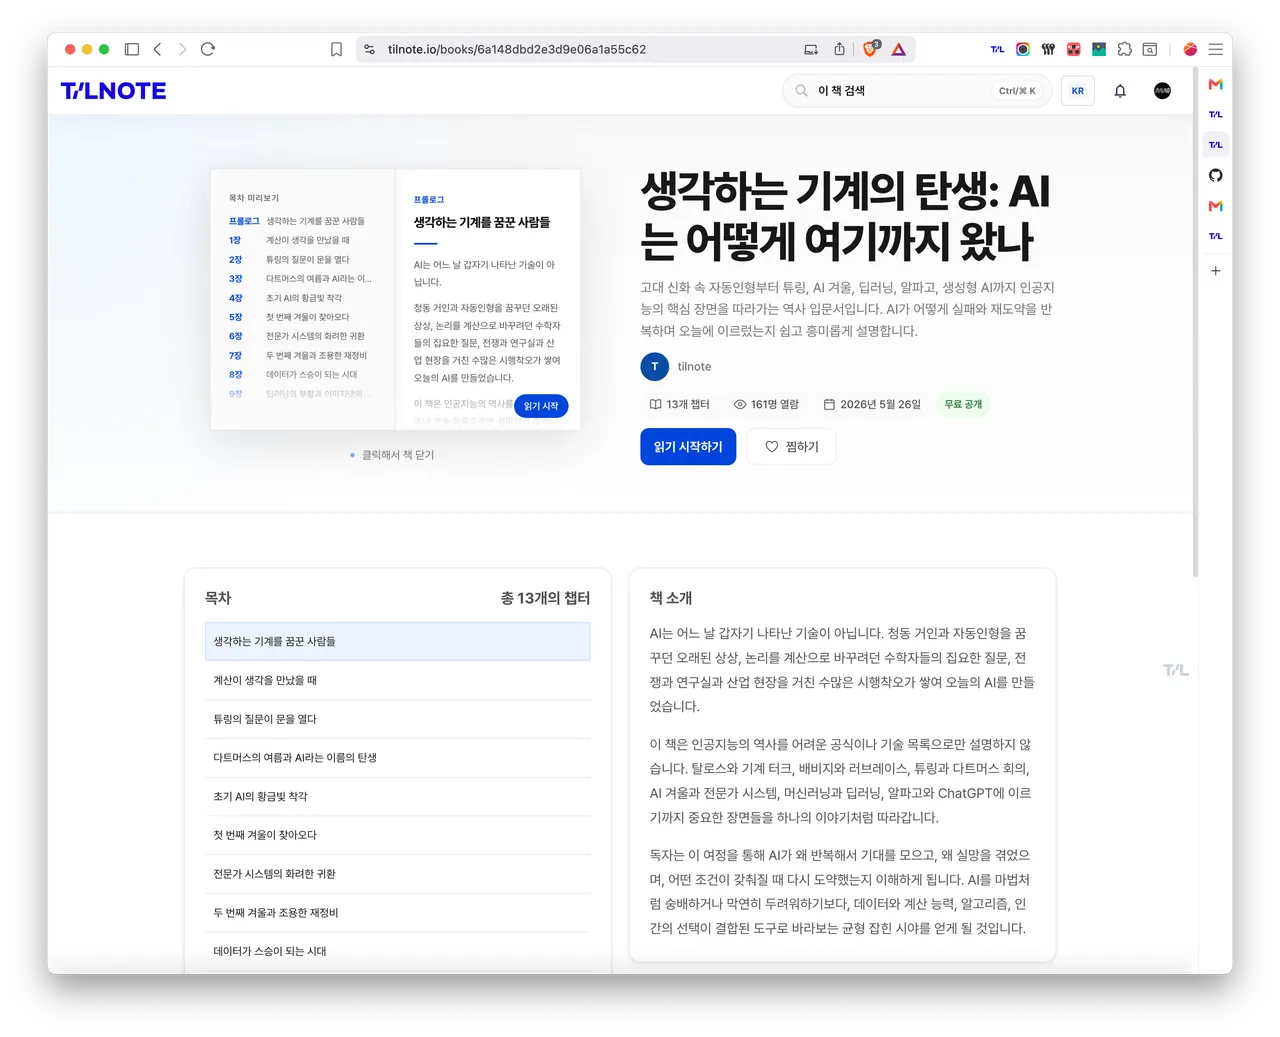Viewport: 1280px width, 1037px height.
Task: Click the blue '읽기 시작하기' button
Action: pos(688,447)
